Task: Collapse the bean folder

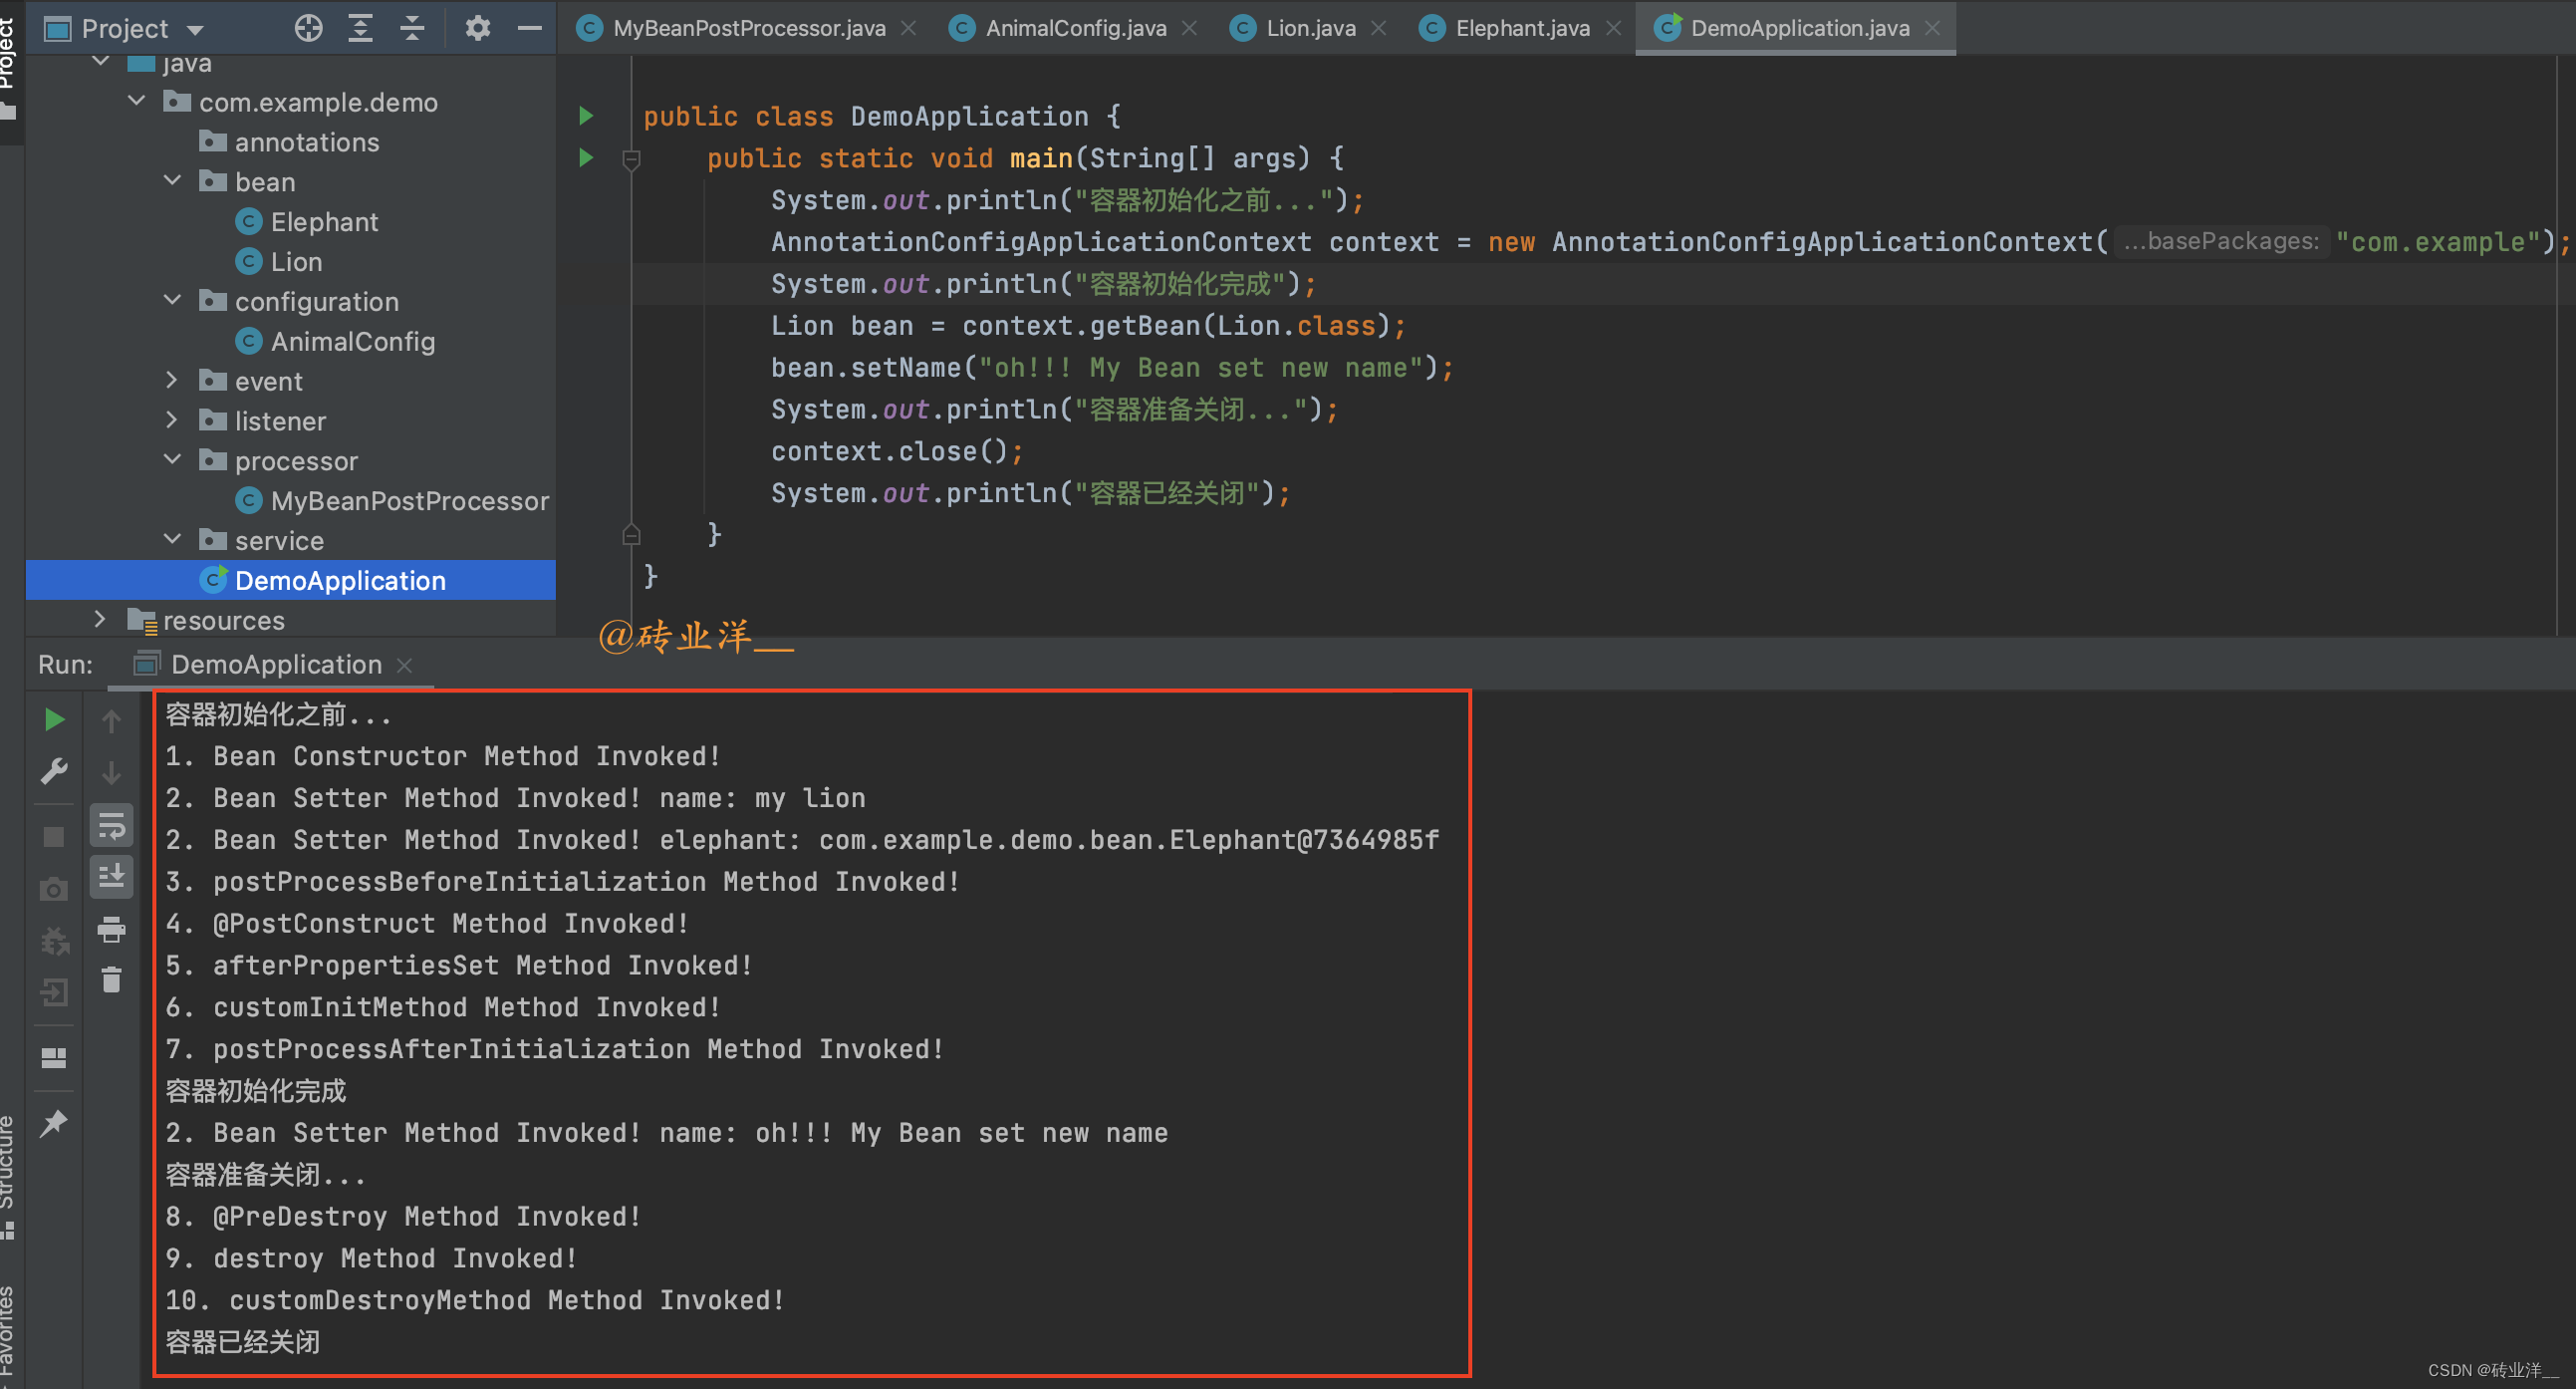Action: pyautogui.click(x=172, y=181)
